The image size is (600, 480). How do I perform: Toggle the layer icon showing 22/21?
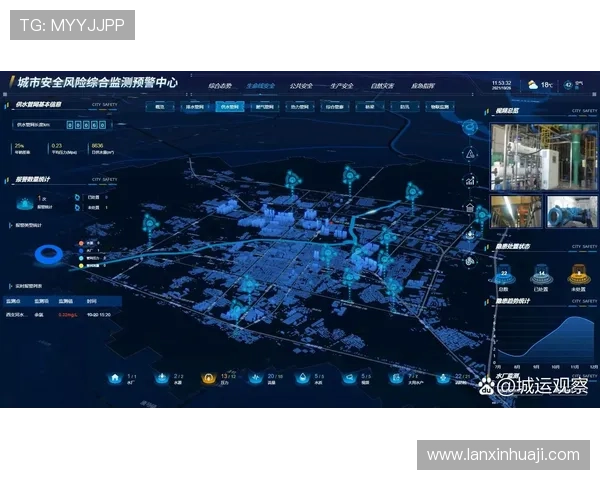pyautogui.click(x=443, y=379)
